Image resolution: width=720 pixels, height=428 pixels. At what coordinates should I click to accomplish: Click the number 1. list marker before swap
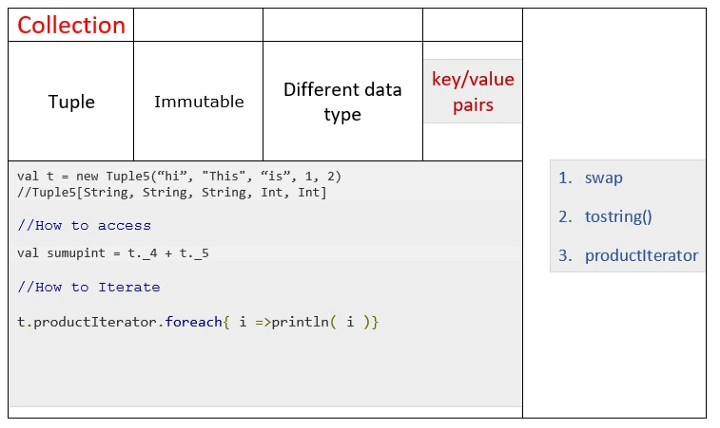[x=565, y=178]
